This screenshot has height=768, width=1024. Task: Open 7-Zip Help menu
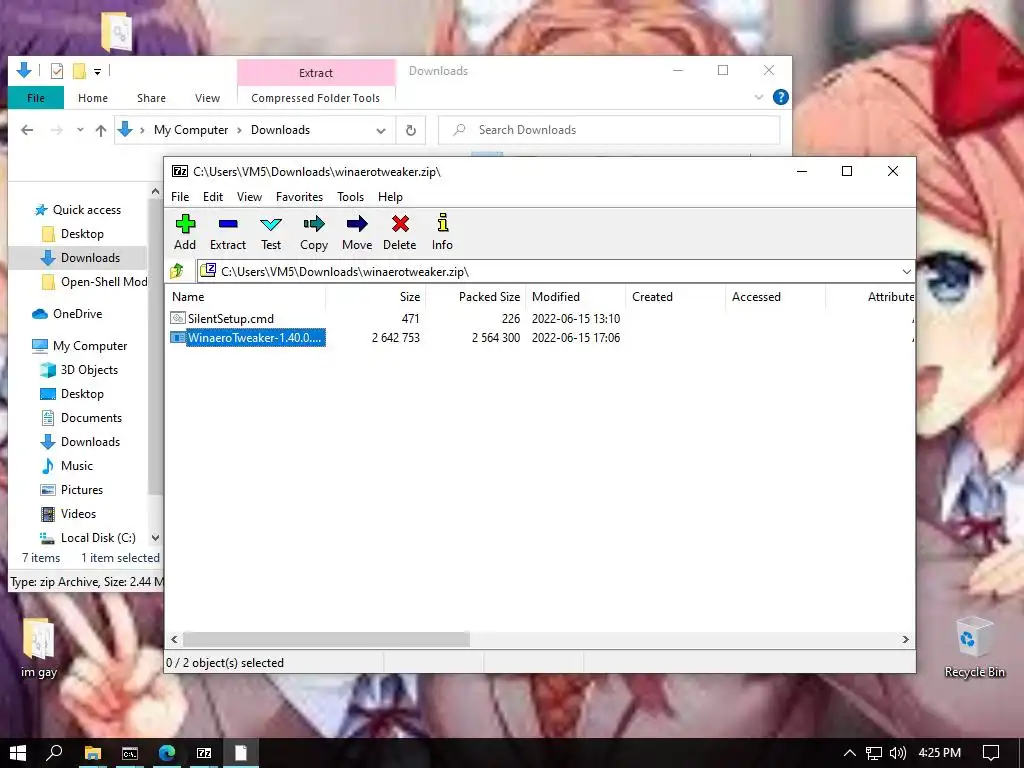tap(390, 197)
